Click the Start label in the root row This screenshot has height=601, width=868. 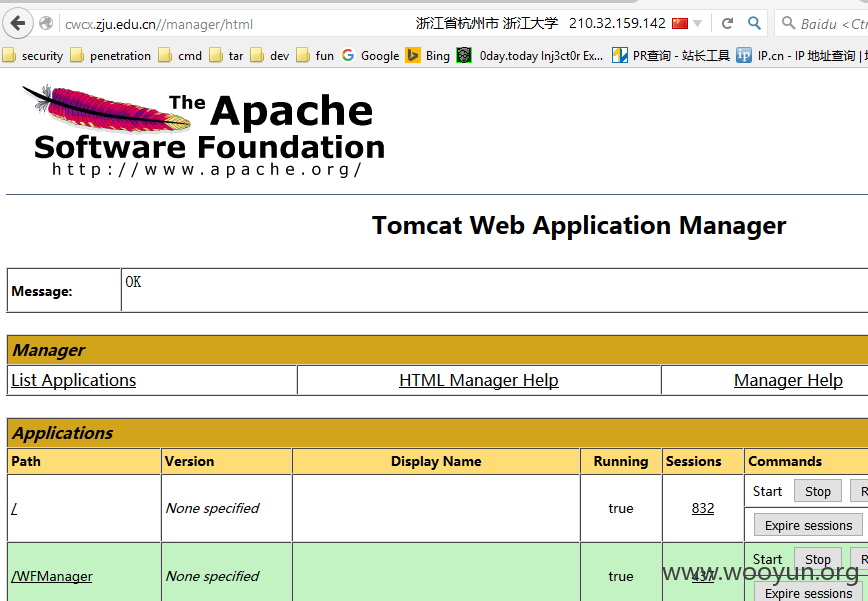coord(767,491)
